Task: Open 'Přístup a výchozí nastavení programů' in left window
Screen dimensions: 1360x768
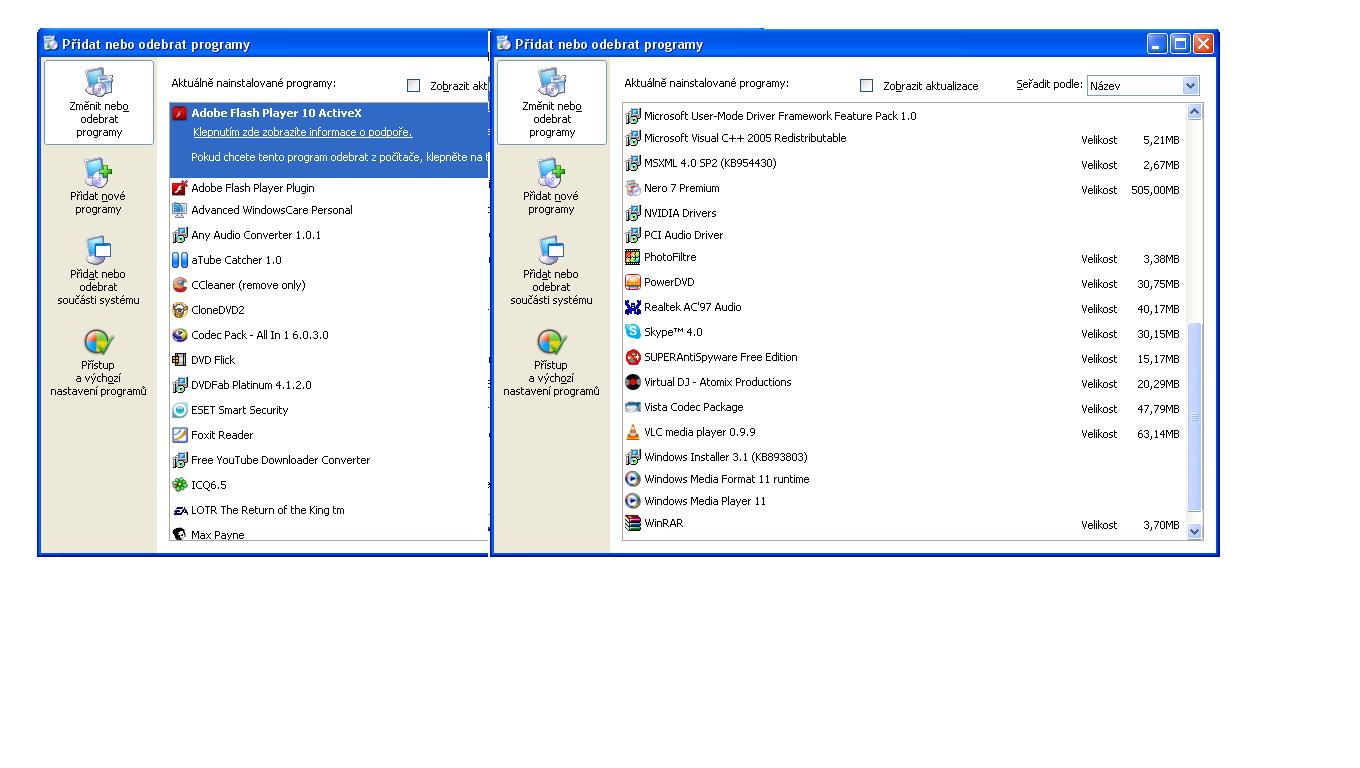Action: tap(98, 364)
